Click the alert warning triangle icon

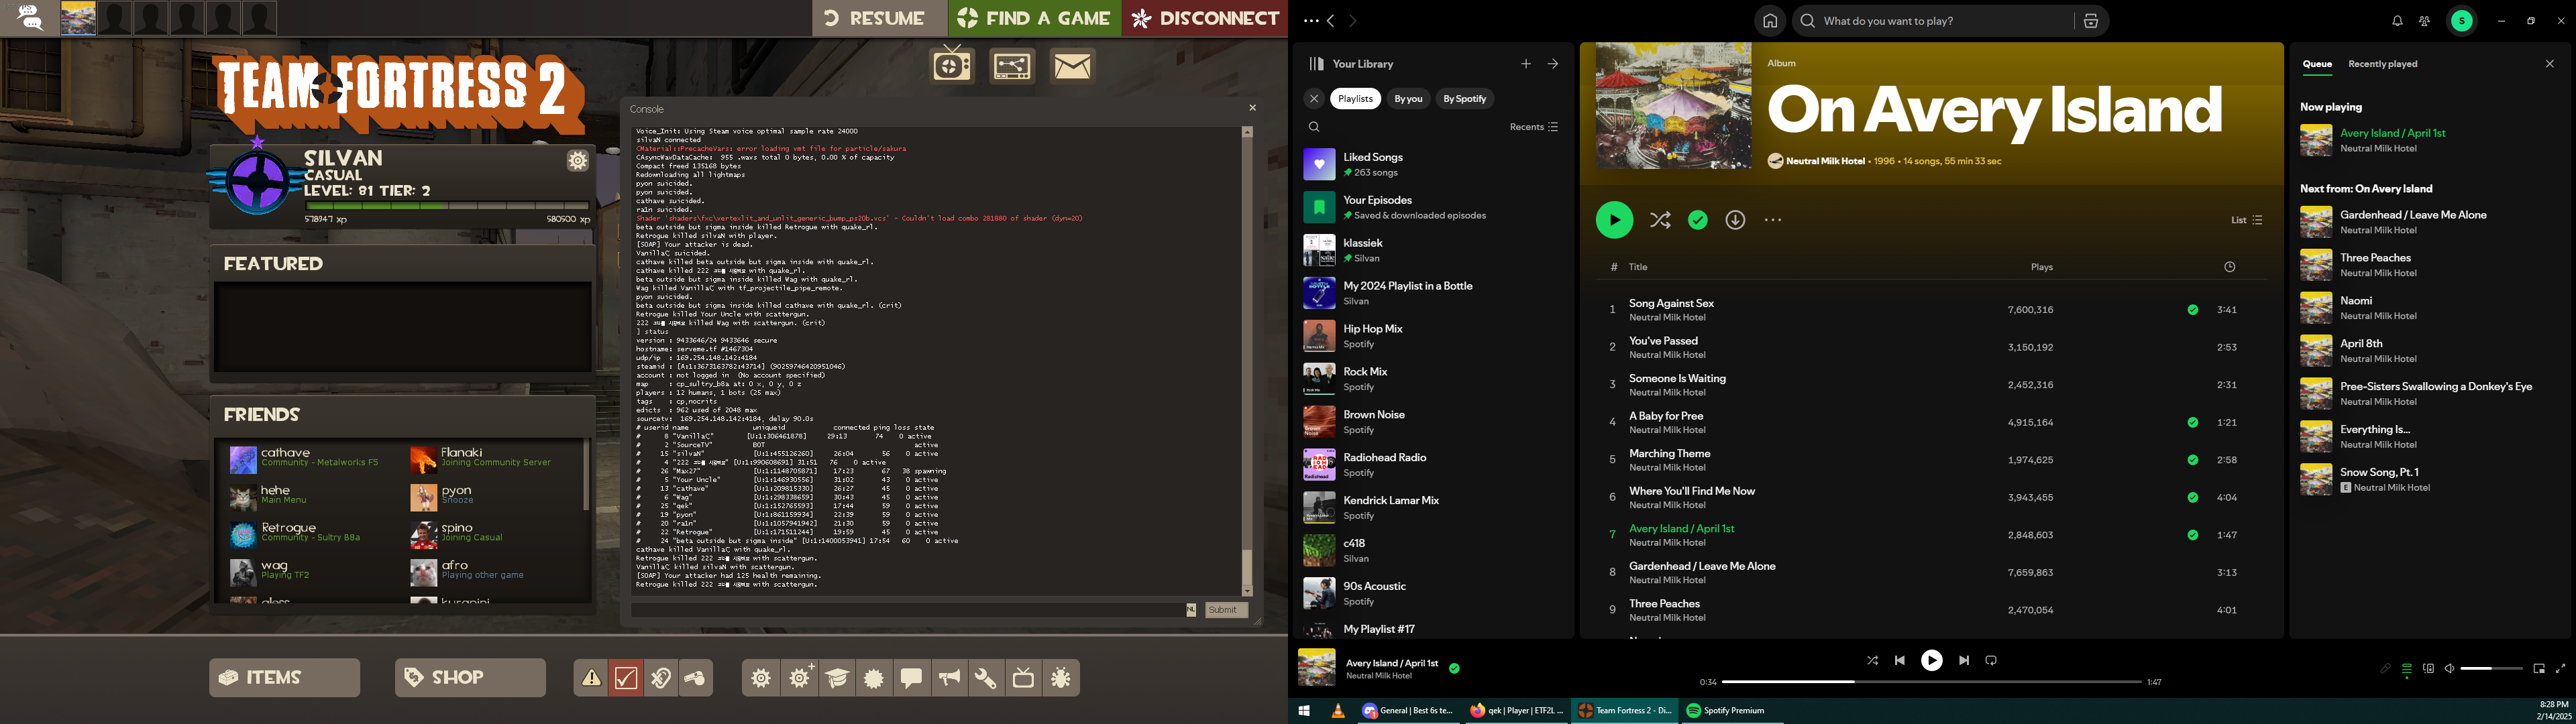pyautogui.click(x=592, y=678)
